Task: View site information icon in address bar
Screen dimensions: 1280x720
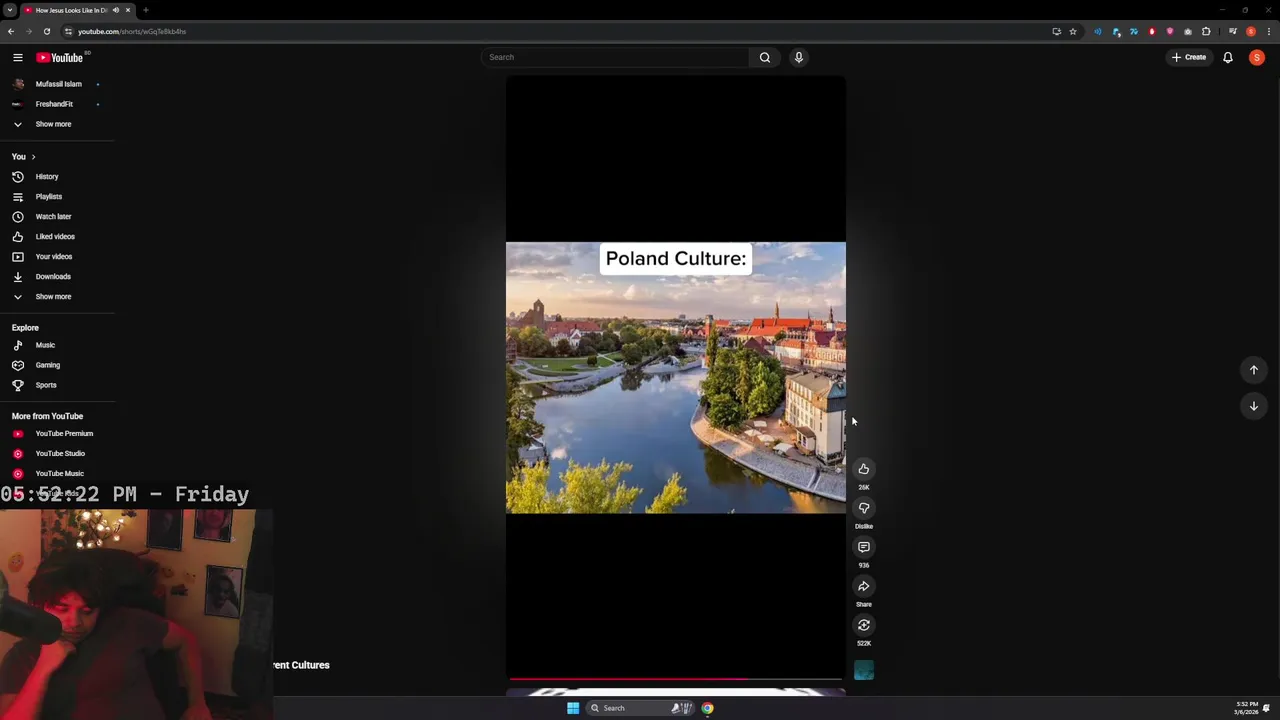Action: click(x=68, y=31)
